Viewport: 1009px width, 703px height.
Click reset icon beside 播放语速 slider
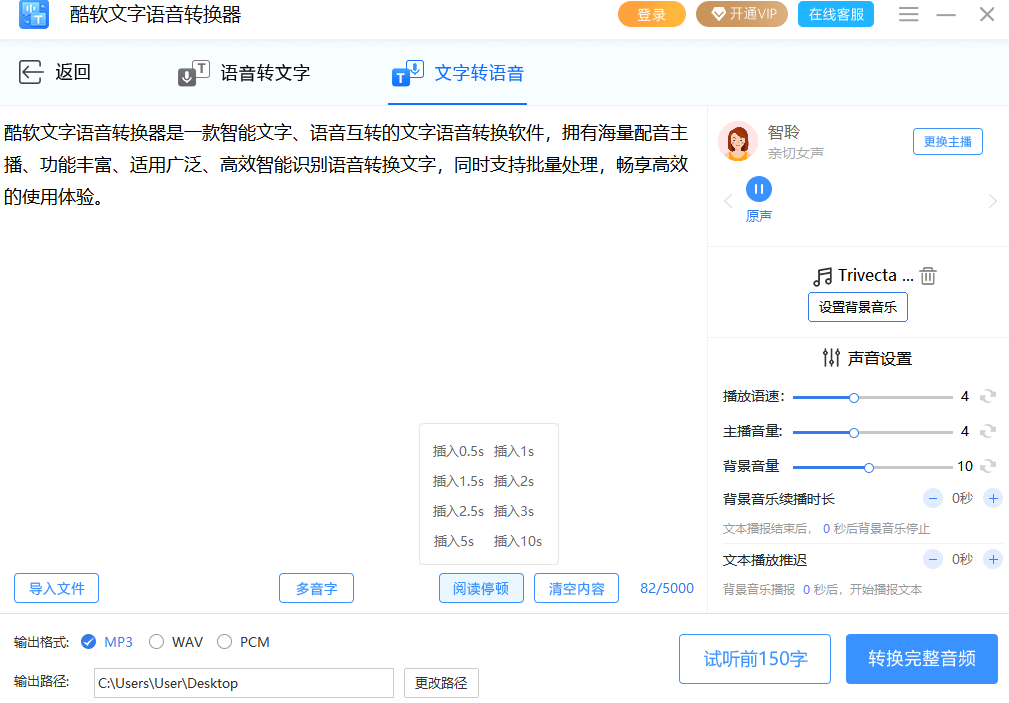[988, 396]
